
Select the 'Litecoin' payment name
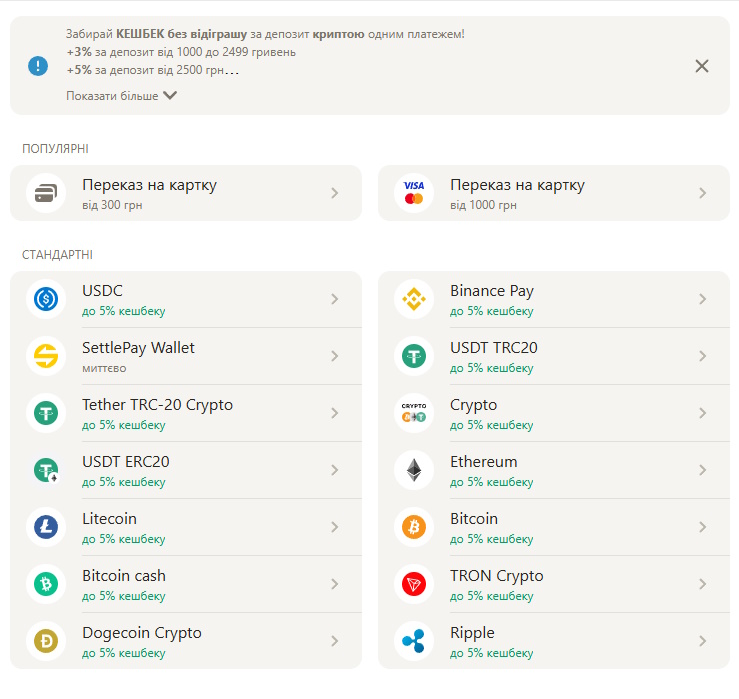109,519
